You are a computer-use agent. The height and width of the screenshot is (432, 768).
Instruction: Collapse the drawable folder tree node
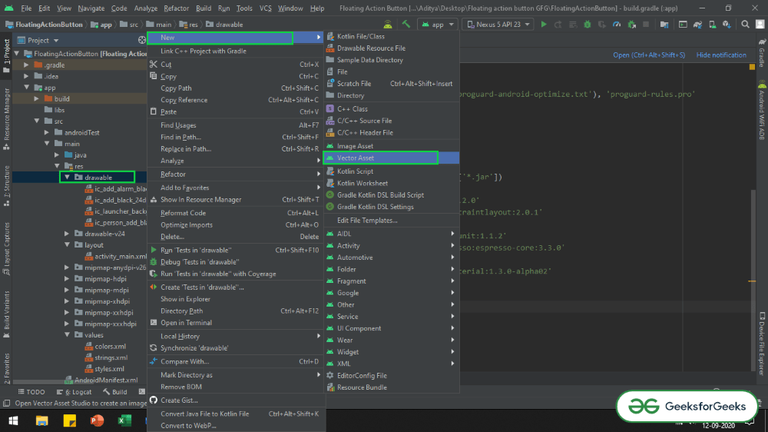67,177
